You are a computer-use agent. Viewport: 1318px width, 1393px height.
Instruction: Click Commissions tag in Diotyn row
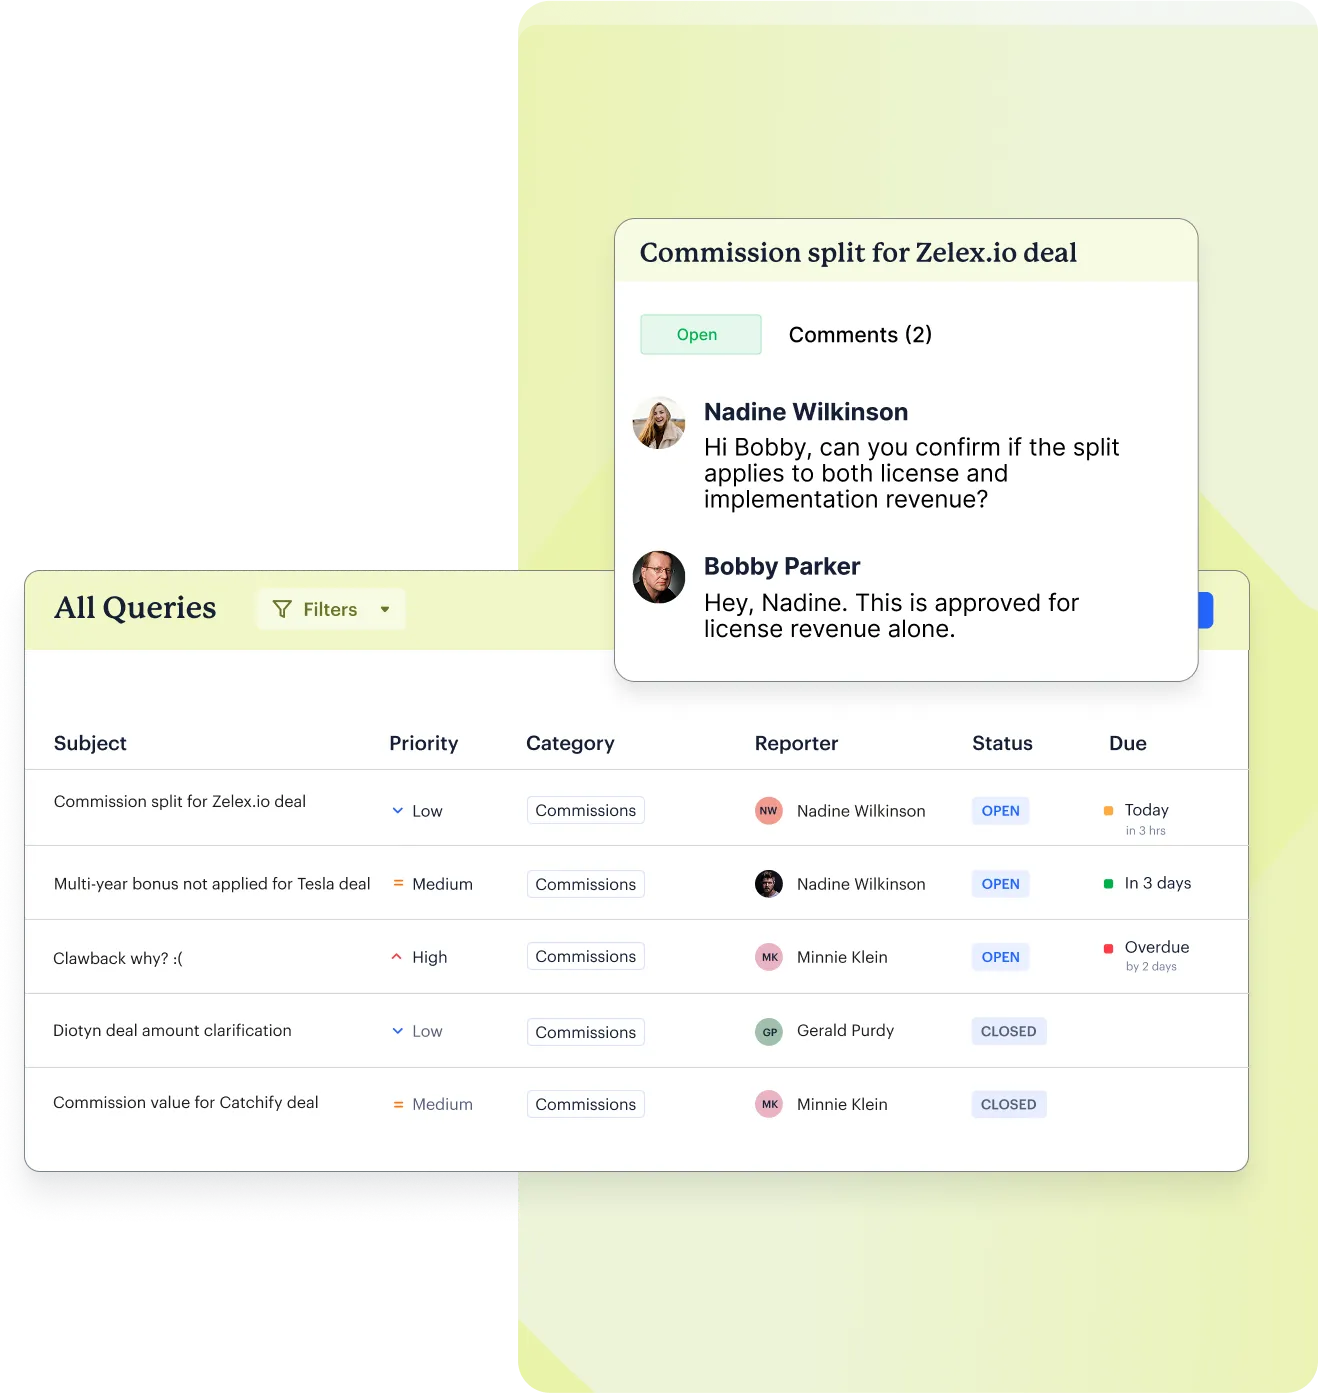[586, 1032]
